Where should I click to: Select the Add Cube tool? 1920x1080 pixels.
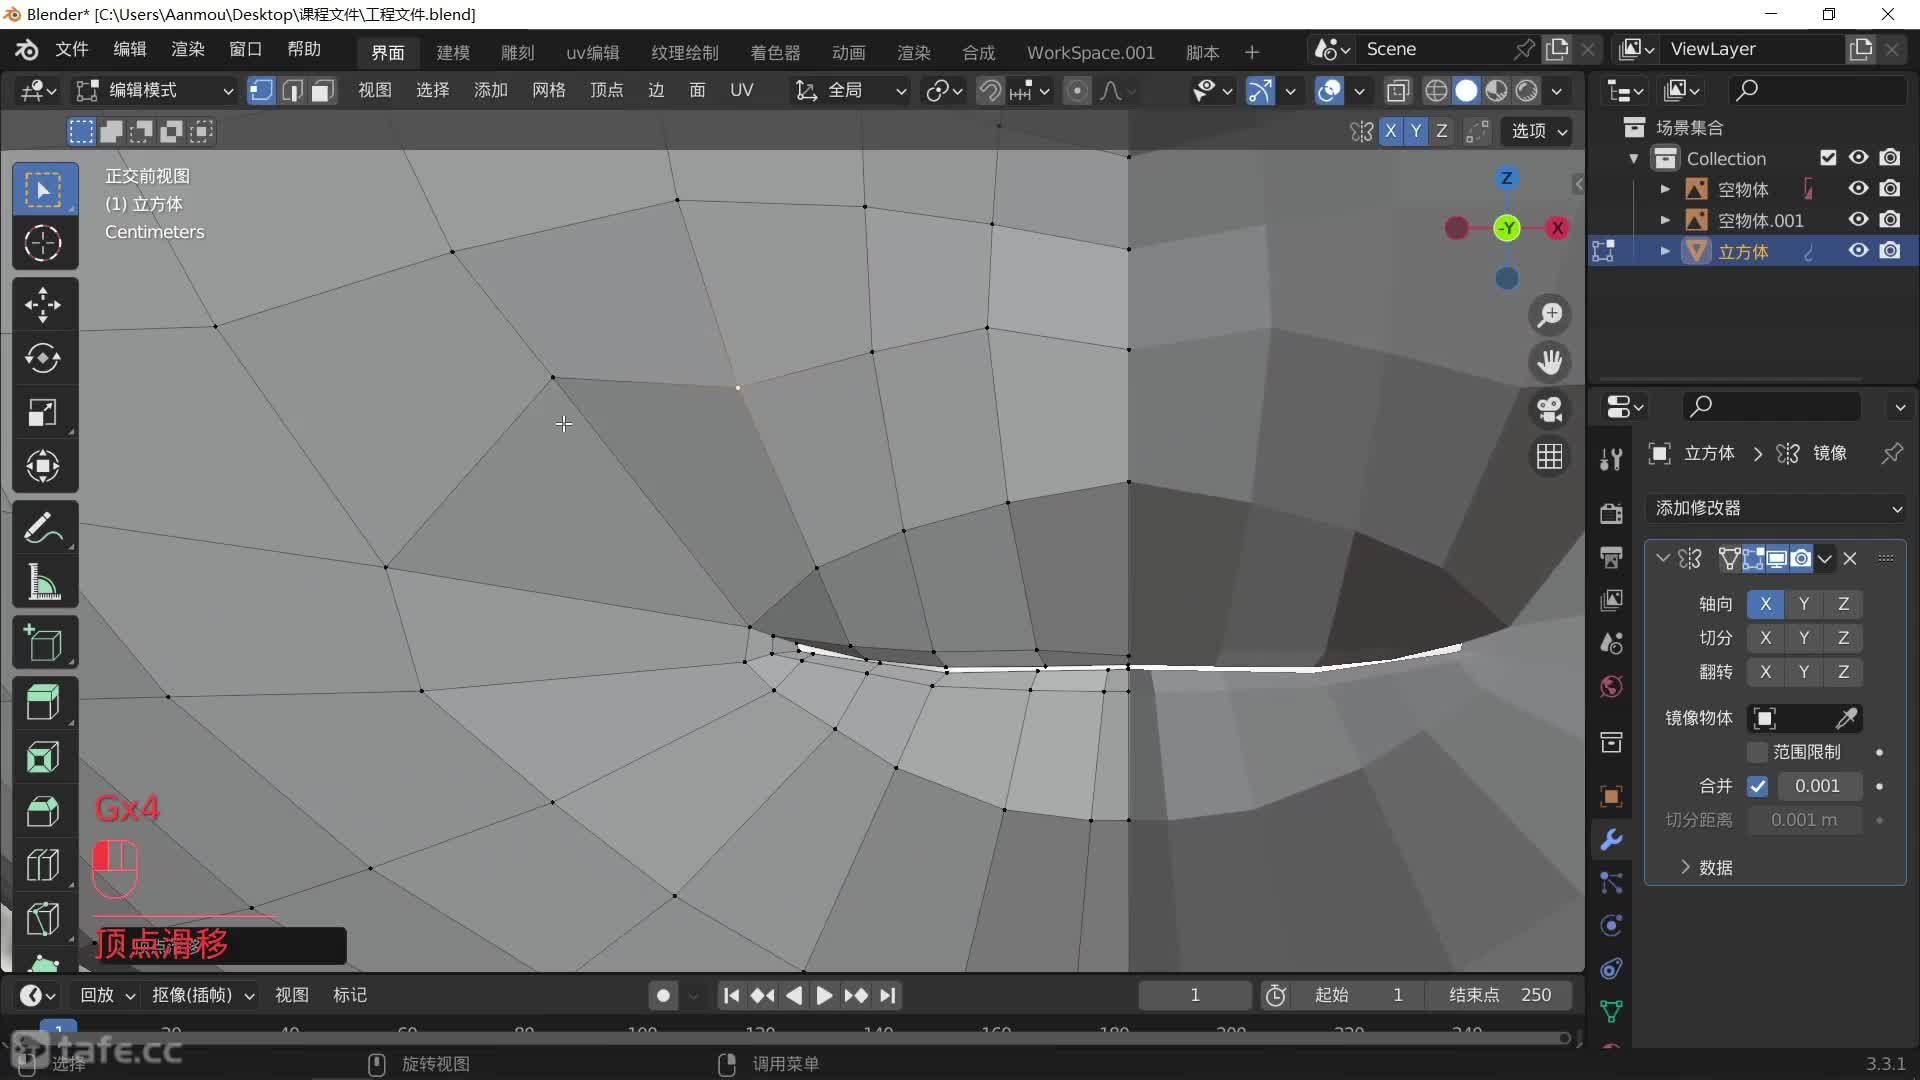(43, 644)
